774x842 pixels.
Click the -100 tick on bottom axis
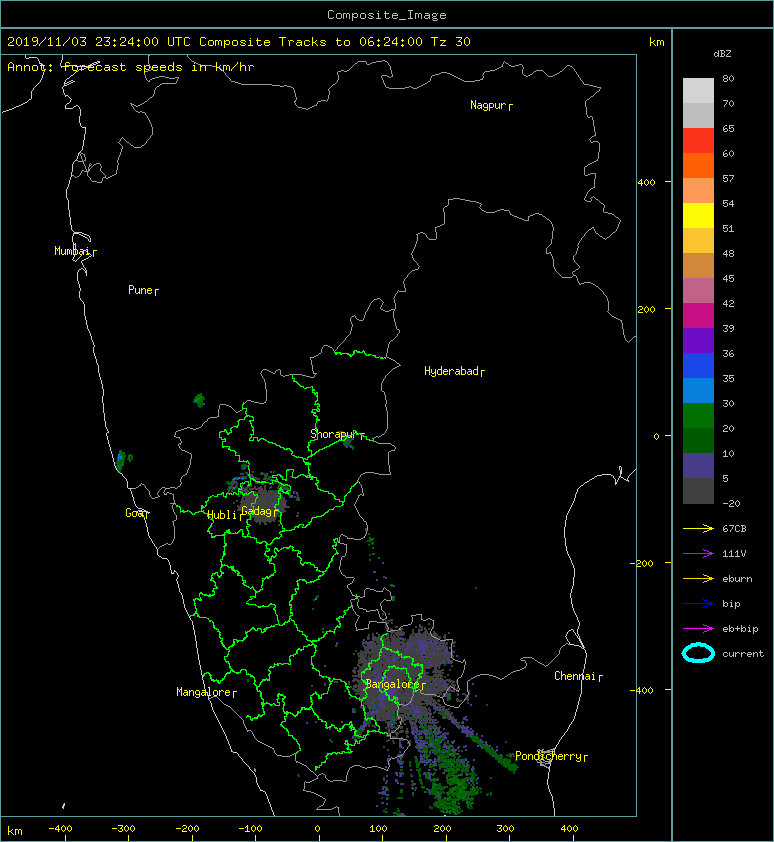click(x=250, y=829)
